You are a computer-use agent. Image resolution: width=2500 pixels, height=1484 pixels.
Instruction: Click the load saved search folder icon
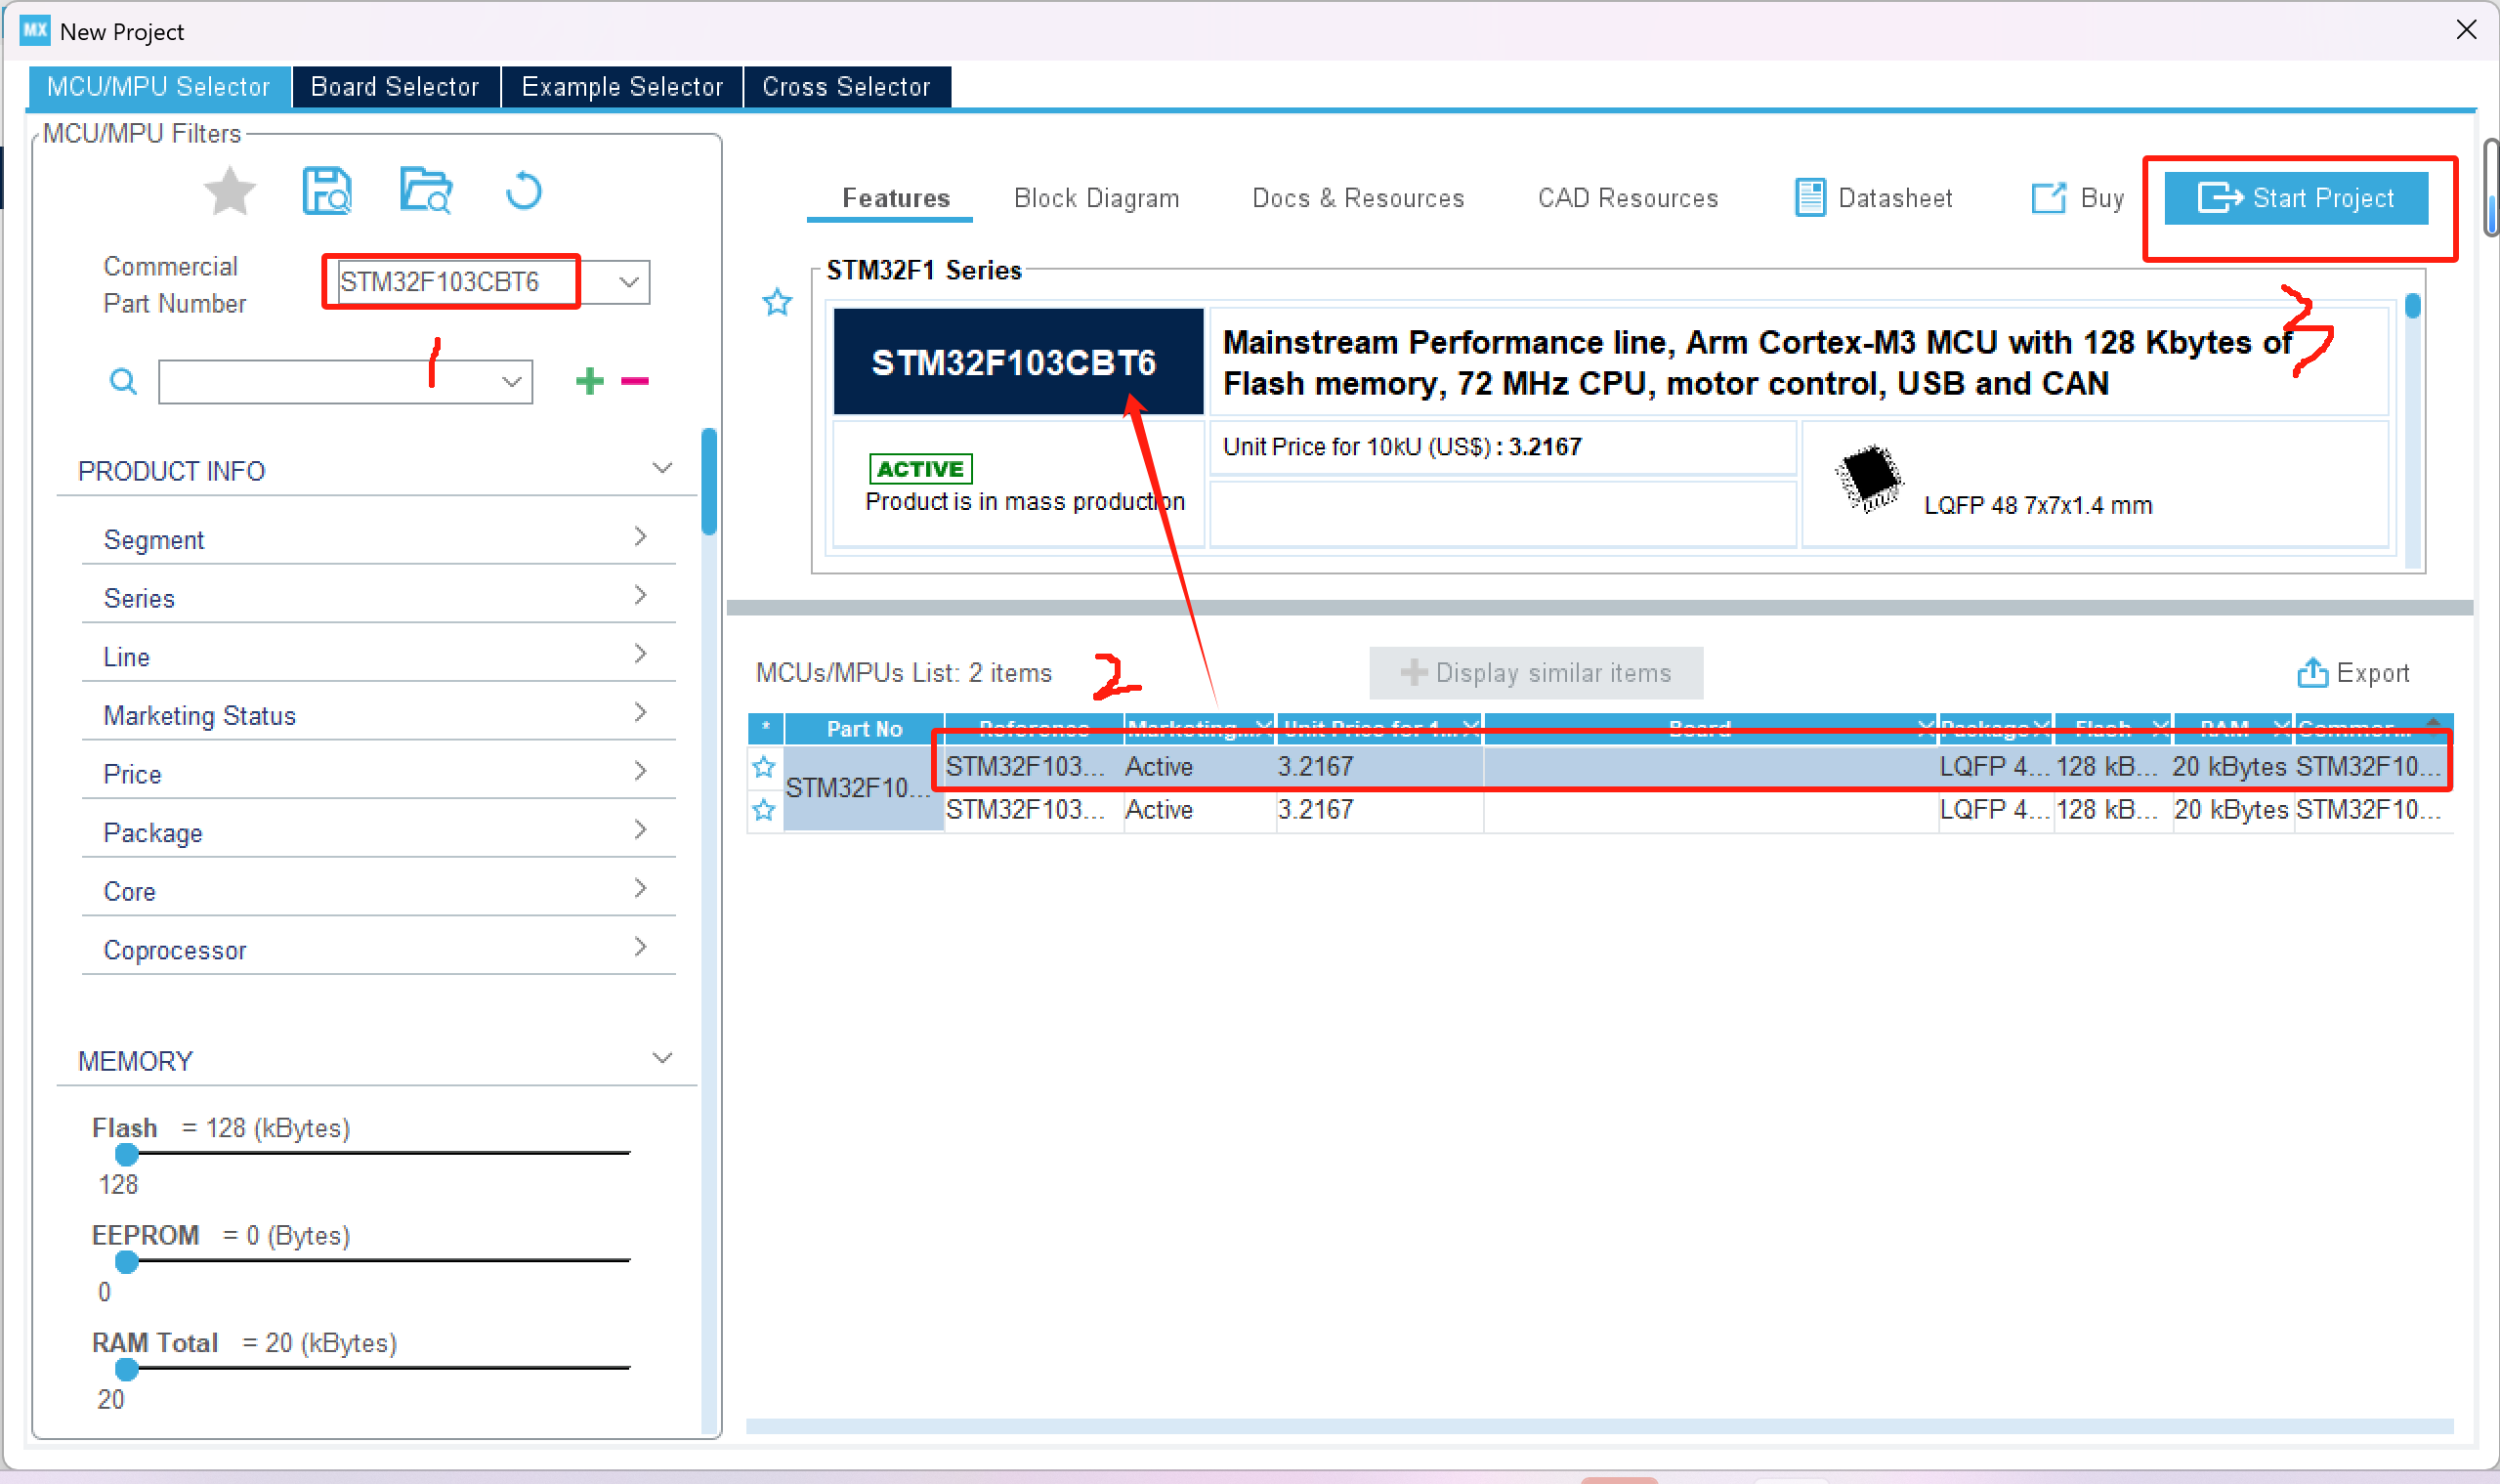[x=426, y=190]
